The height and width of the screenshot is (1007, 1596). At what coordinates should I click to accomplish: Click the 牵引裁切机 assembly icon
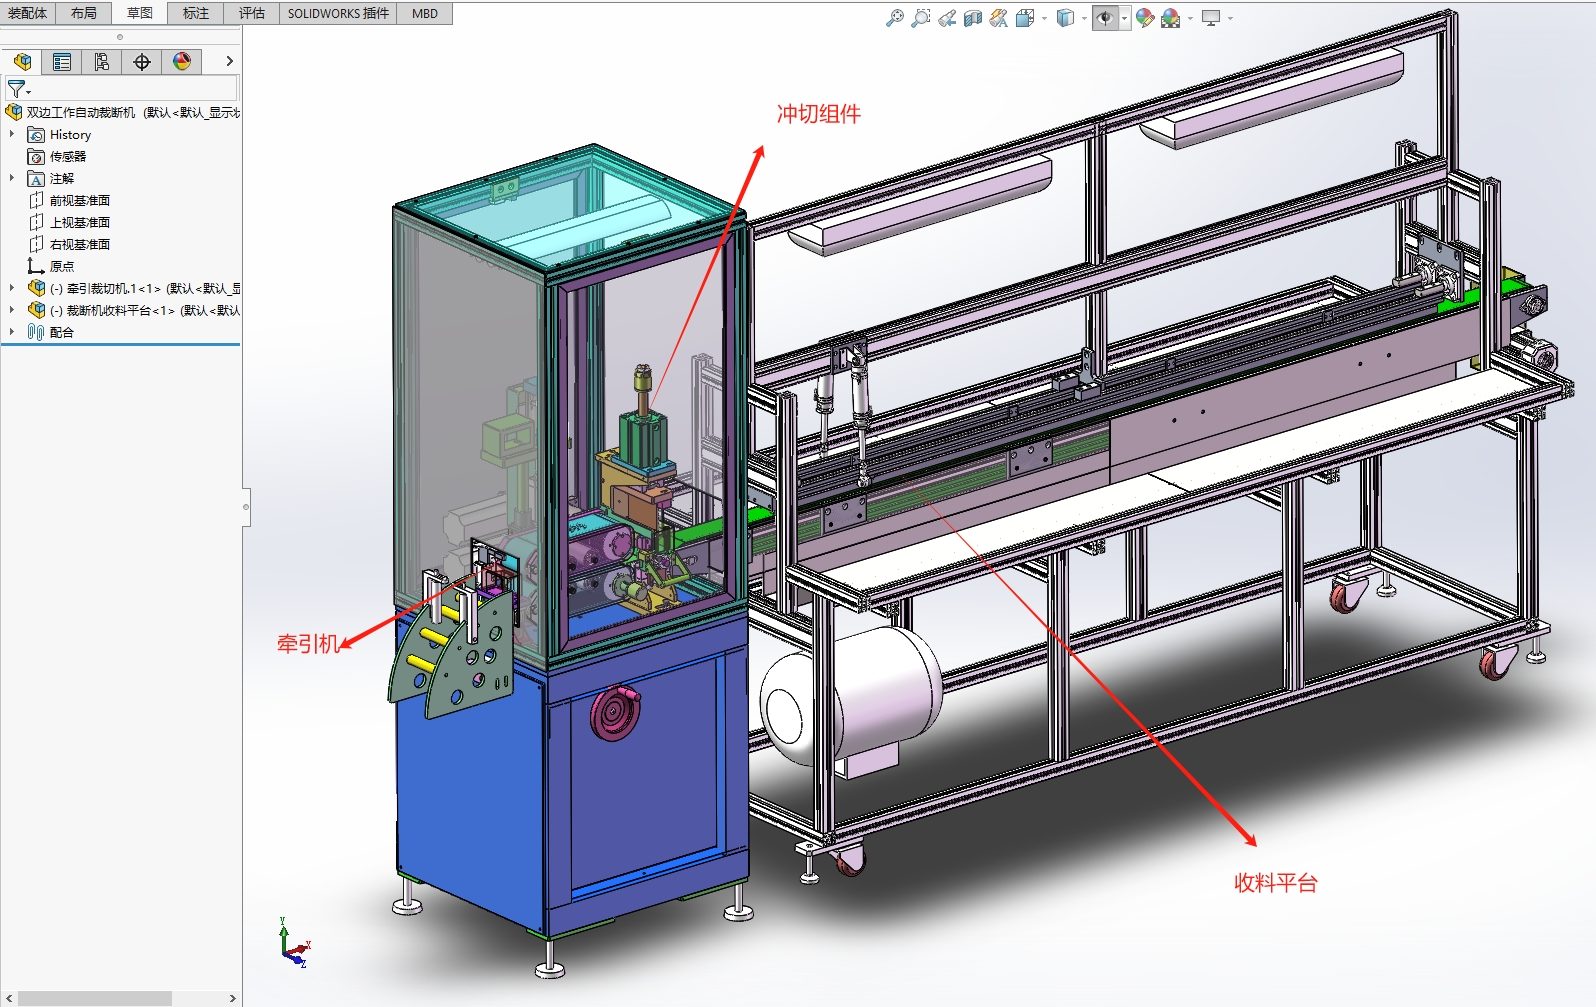pyautogui.click(x=36, y=288)
